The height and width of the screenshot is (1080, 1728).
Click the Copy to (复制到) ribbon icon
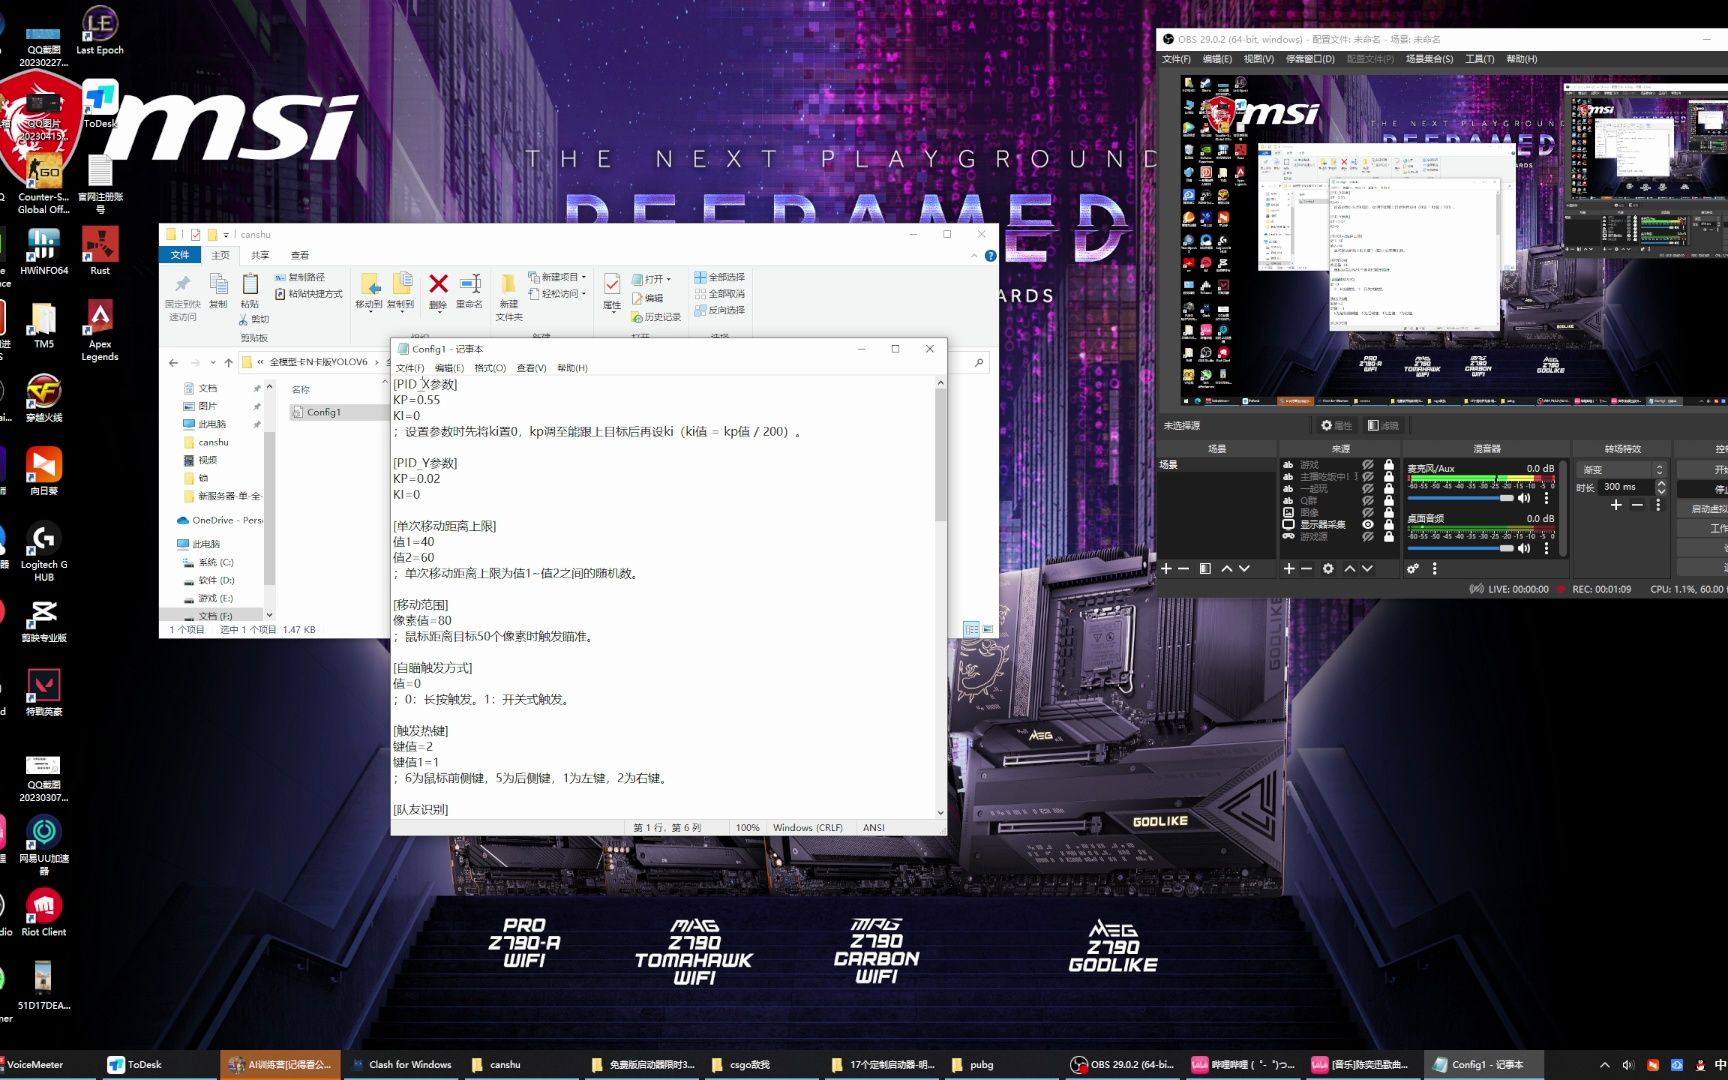point(402,285)
